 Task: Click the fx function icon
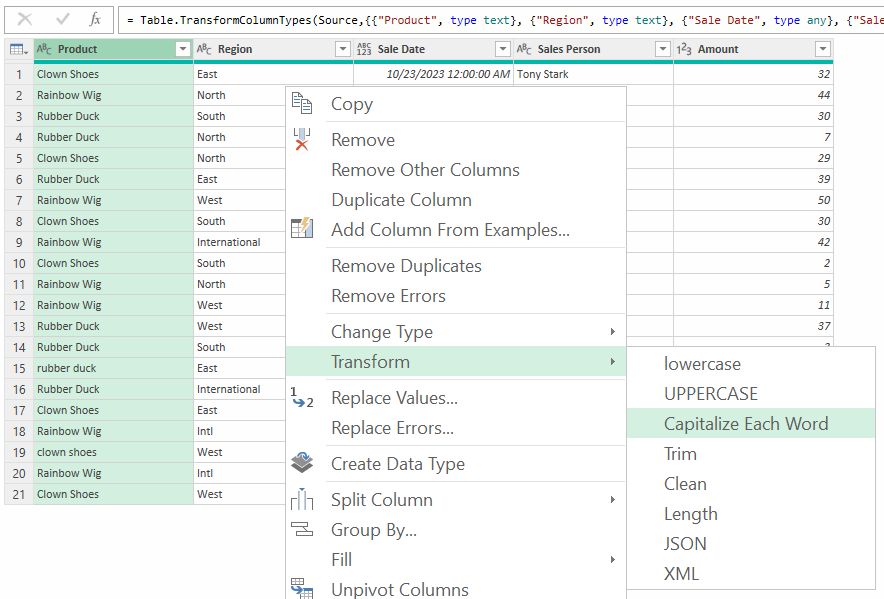coord(95,19)
